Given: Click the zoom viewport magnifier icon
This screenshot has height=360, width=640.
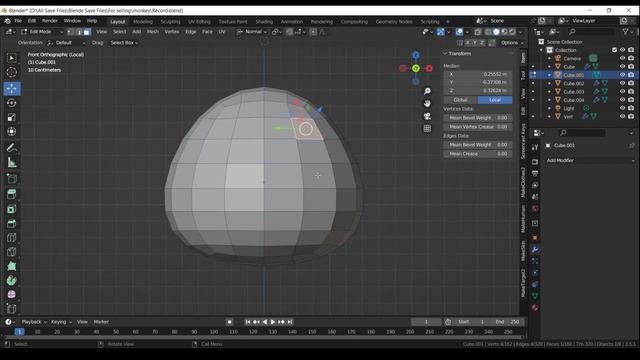Looking at the screenshot, I should point(427,91).
